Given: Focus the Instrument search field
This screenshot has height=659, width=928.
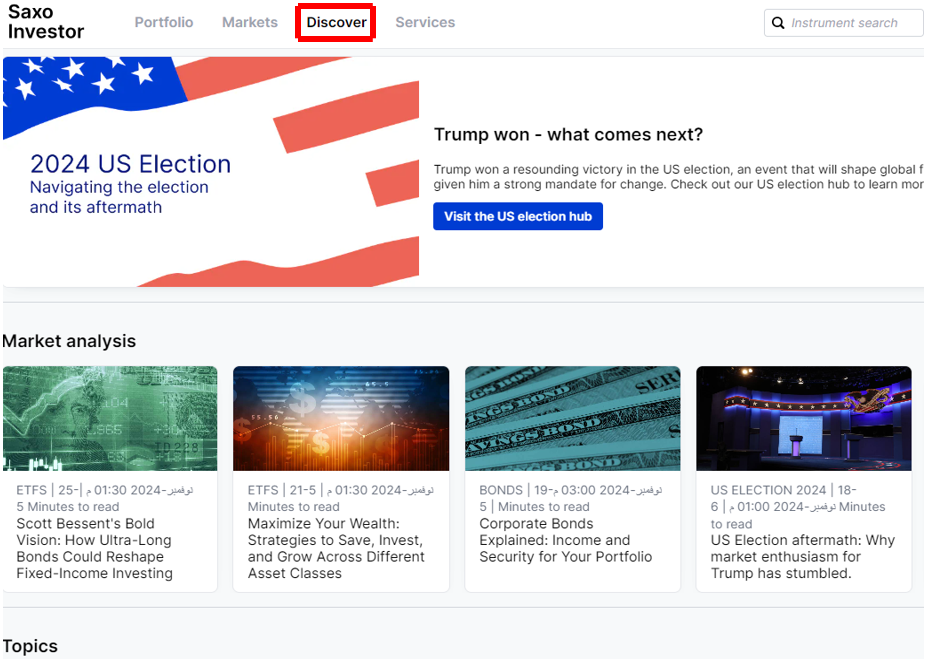Looking at the screenshot, I should pos(843,23).
